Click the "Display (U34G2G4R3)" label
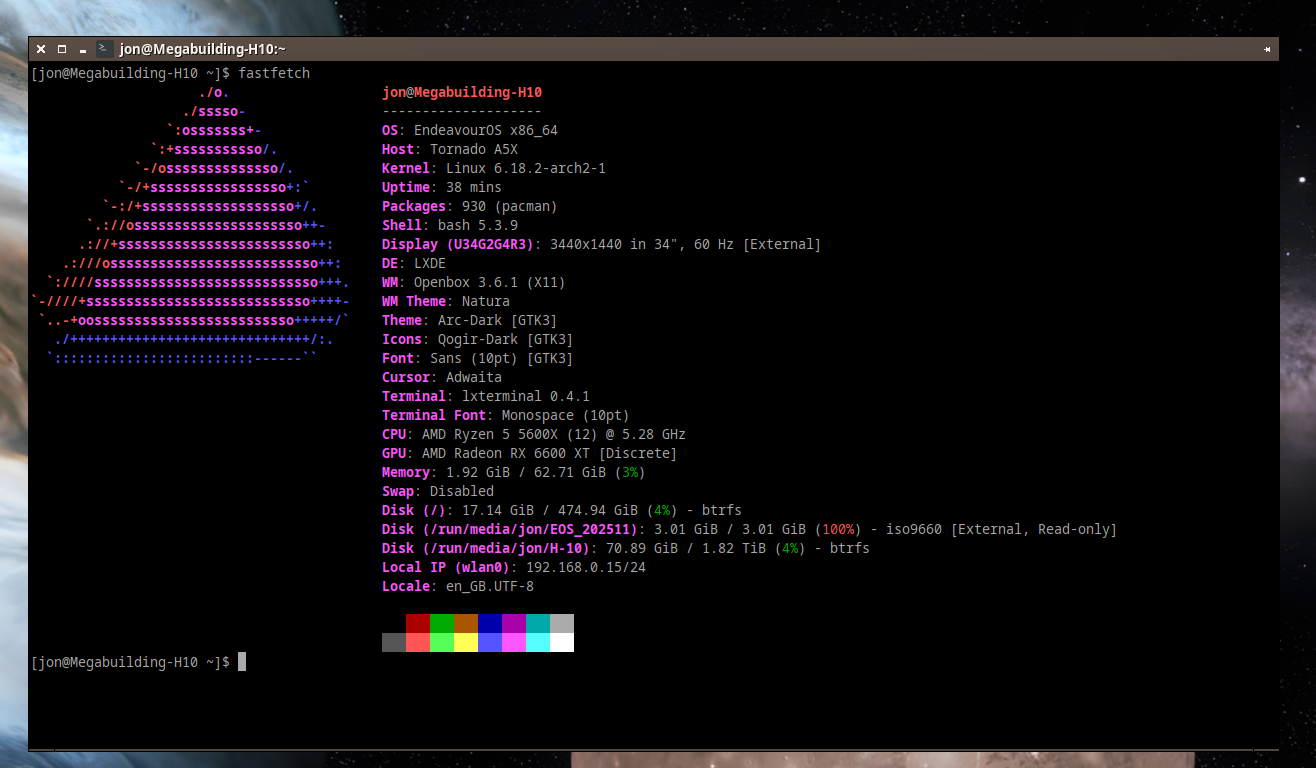The width and height of the screenshot is (1316, 768). (458, 244)
